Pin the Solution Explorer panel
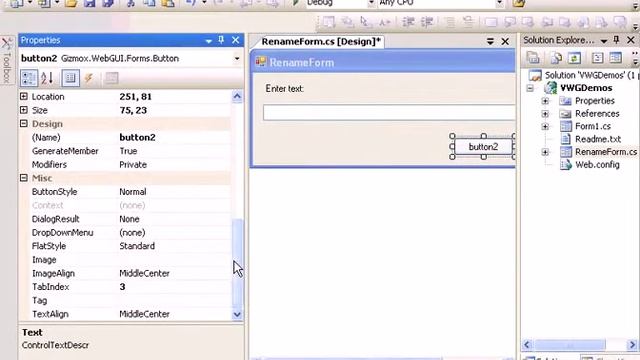Image resolution: width=640 pixels, height=360 pixels. pos(616,40)
